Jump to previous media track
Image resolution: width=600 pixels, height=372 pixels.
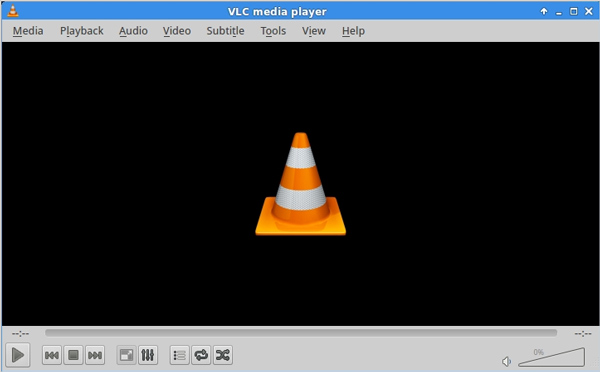(x=52, y=355)
